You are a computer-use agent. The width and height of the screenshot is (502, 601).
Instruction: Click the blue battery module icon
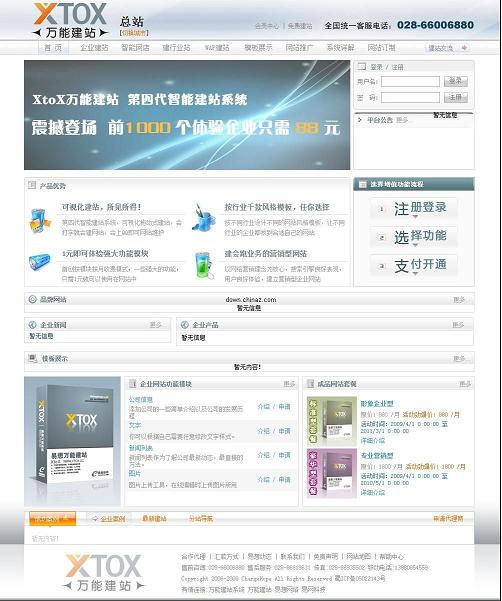40,263
